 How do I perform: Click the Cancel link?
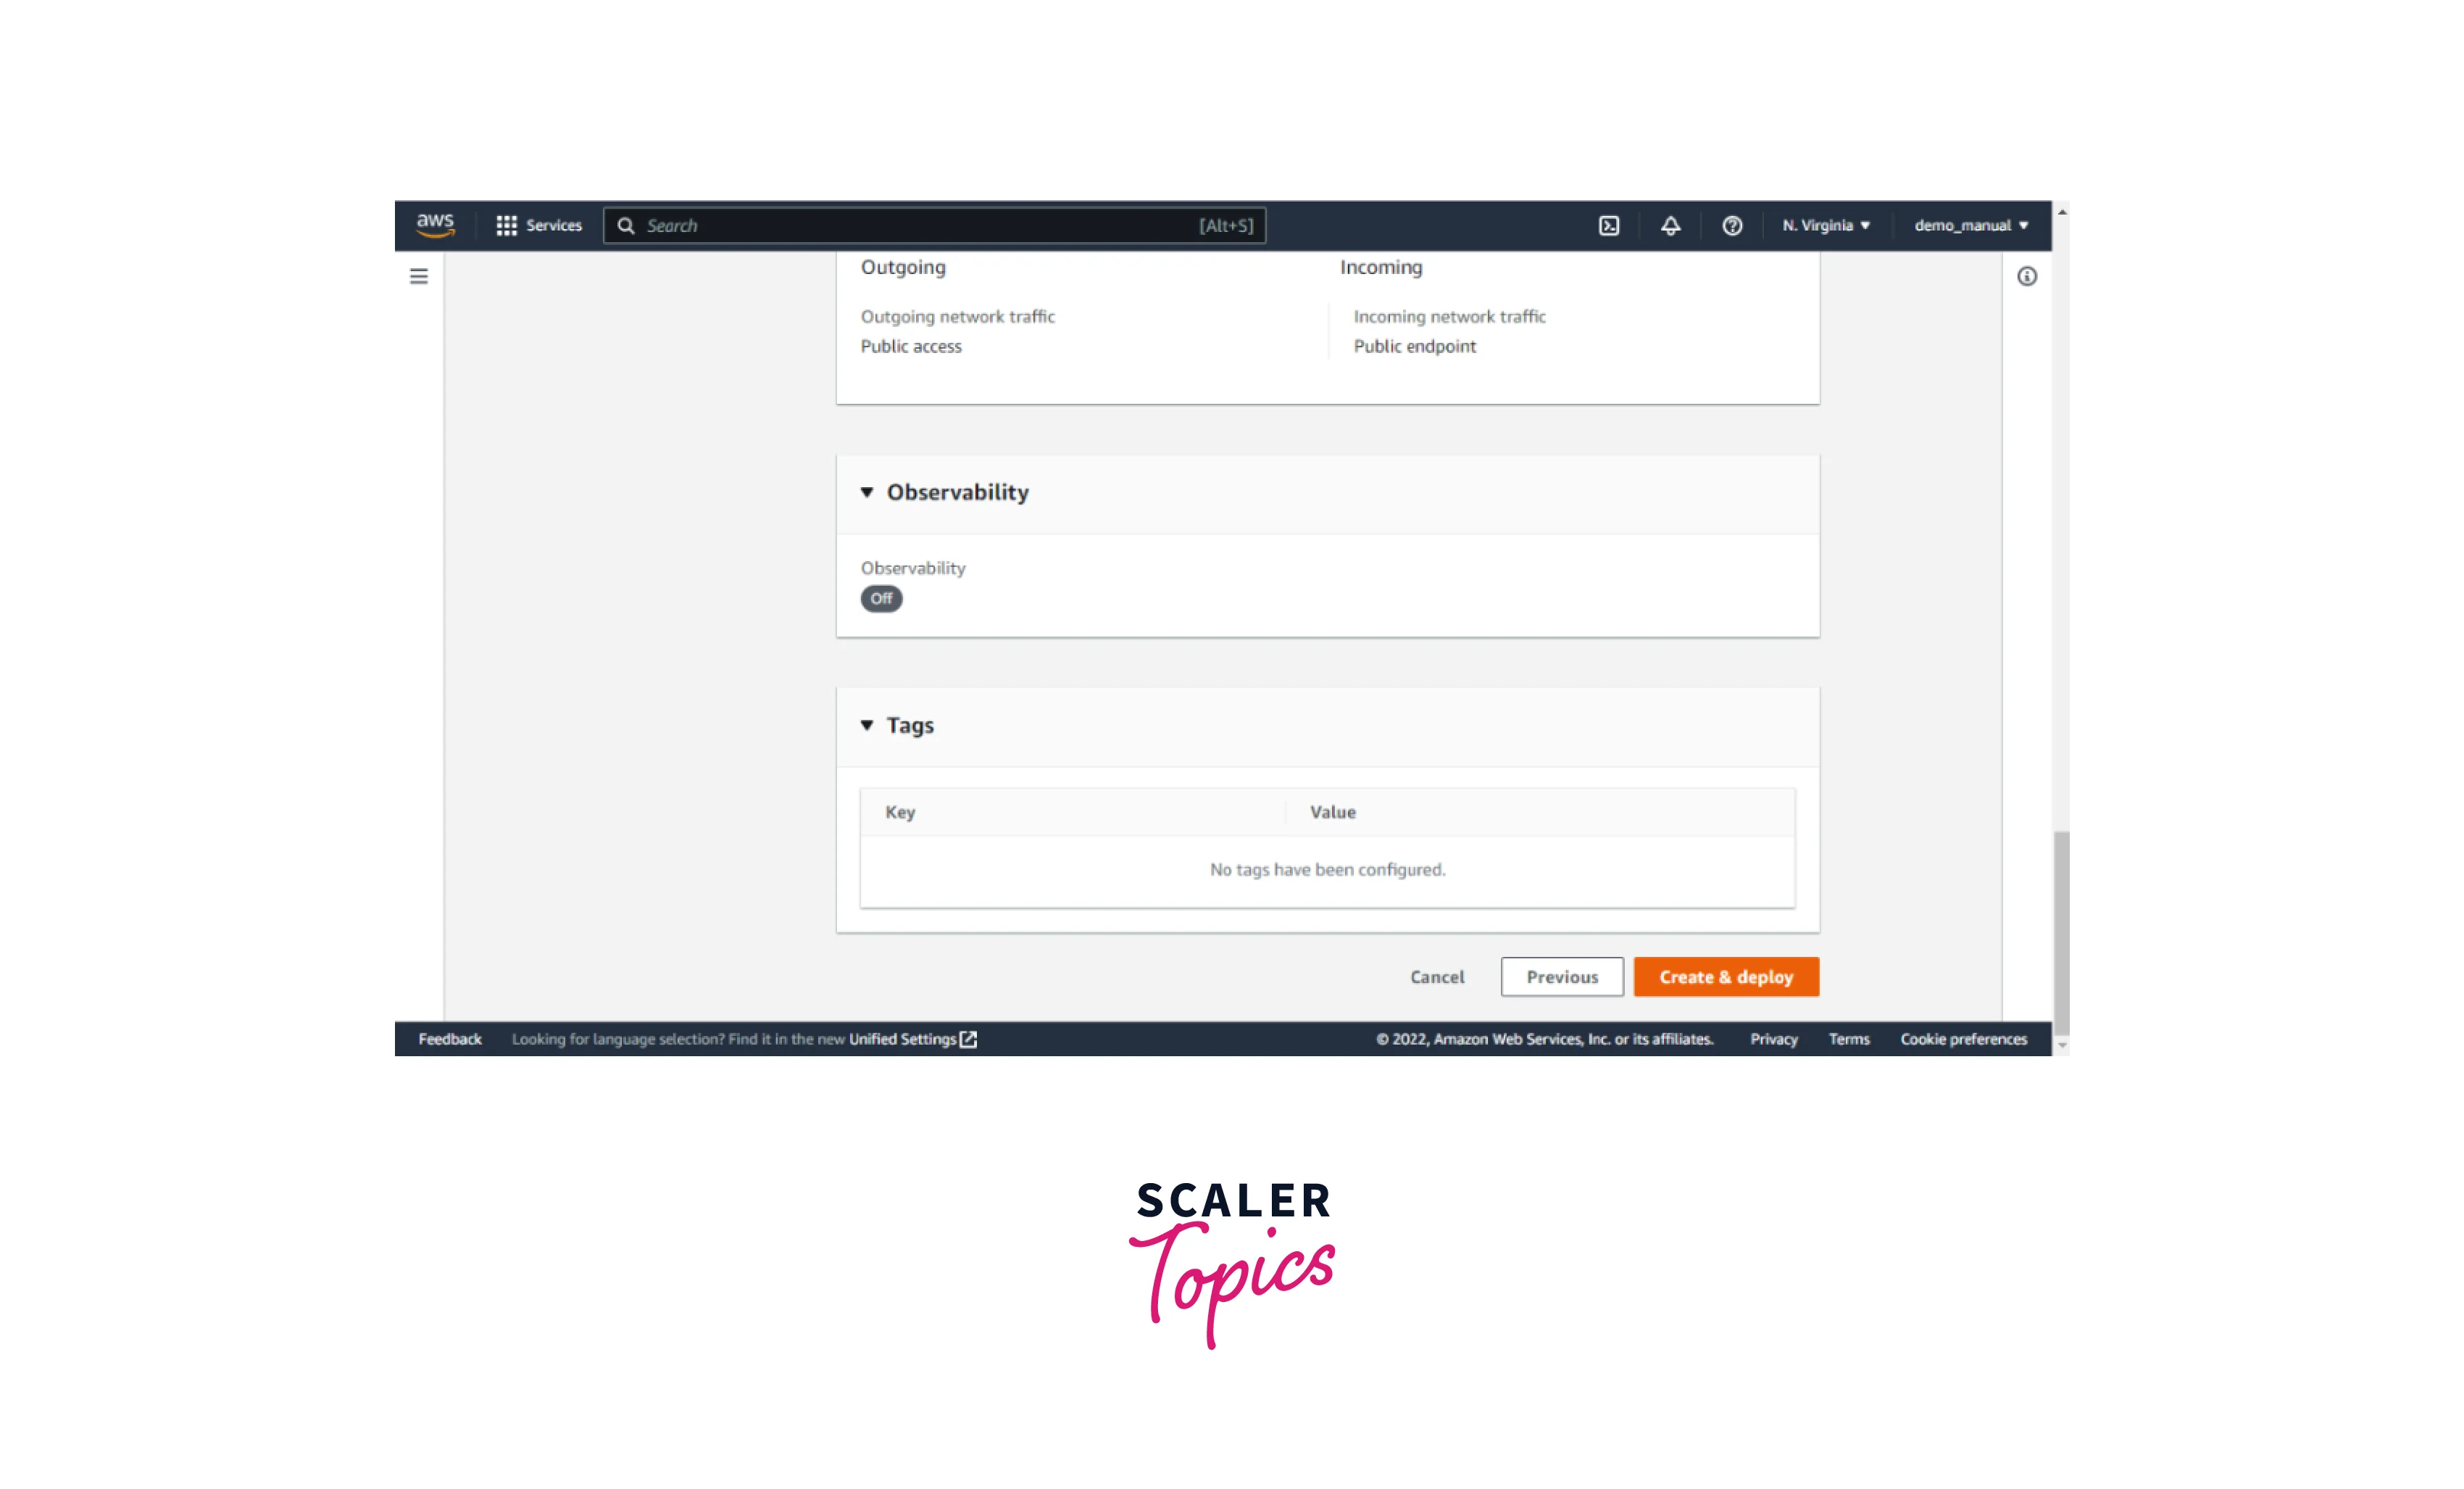point(1438,976)
